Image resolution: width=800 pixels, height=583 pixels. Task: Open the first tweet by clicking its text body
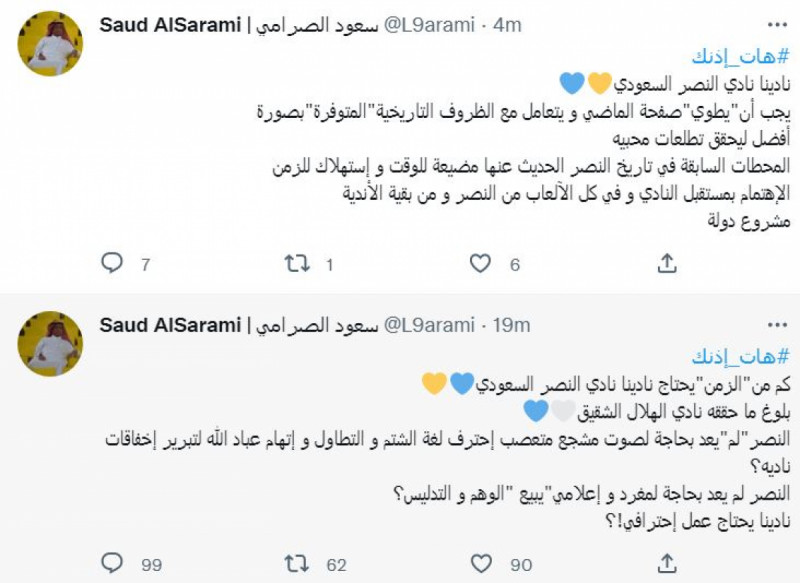[x=500, y=150]
